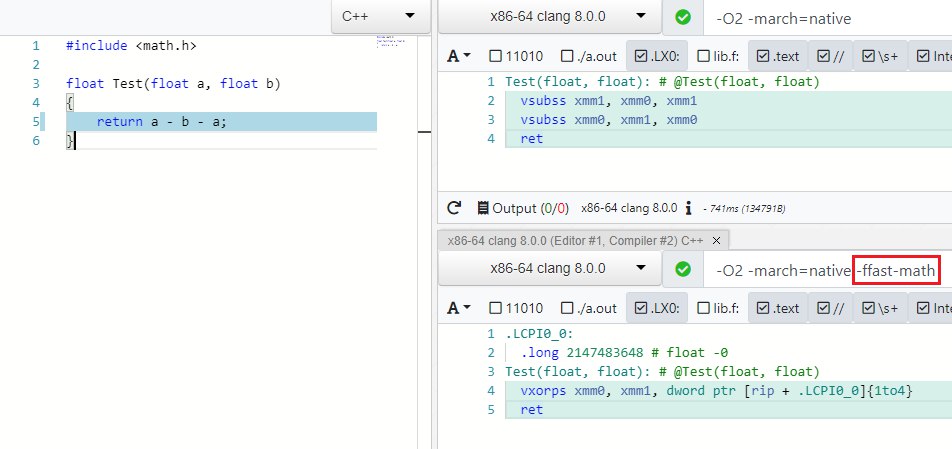Click bottom compiler green checkmark status icon
This screenshot has height=449, width=952.
coord(682,269)
